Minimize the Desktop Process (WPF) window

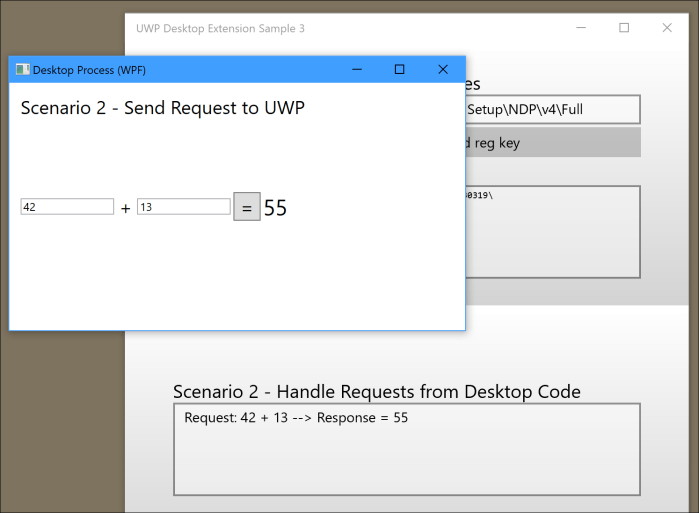tap(355, 70)
